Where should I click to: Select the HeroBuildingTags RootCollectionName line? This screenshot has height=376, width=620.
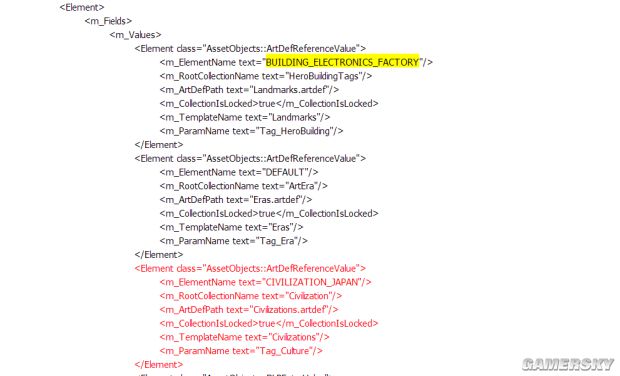pos(266,76)
